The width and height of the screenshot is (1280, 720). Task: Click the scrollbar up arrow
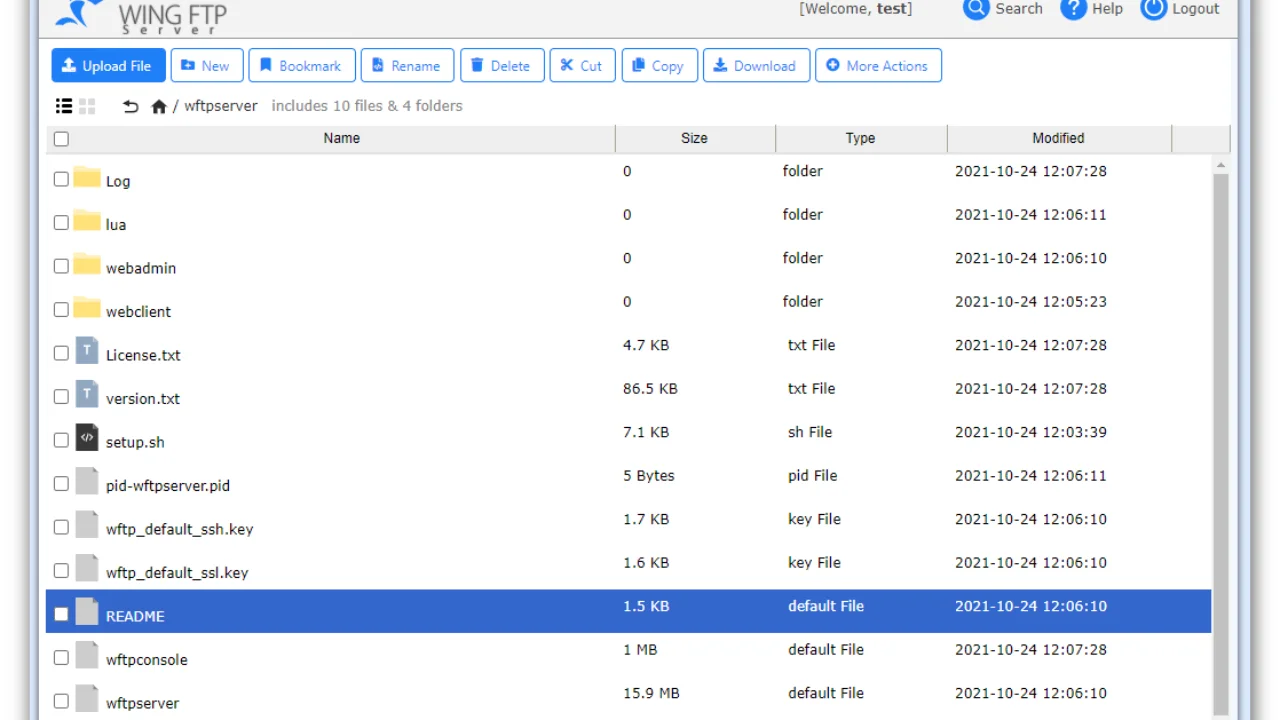(x=1220, y=164)
